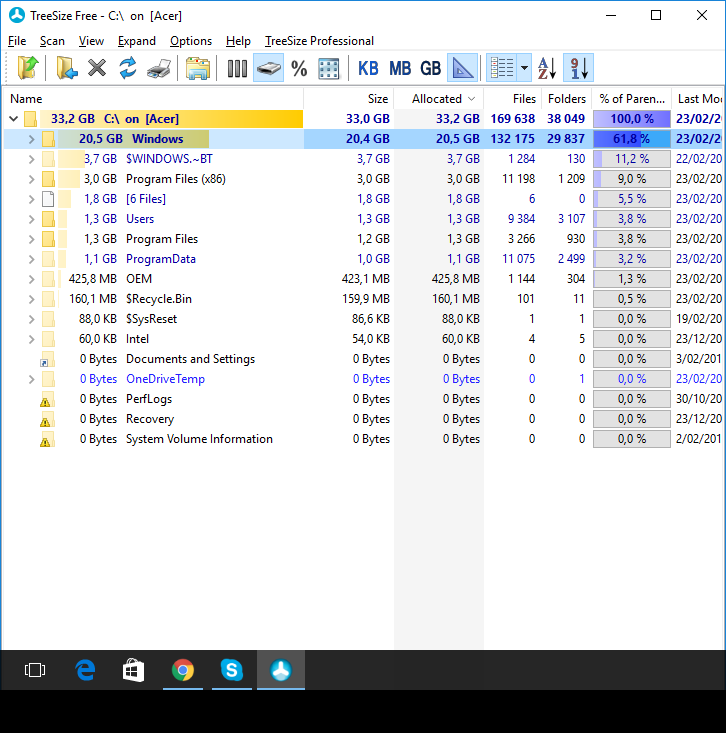This screenshot has width=726, height=733.
Task: Open the Scan menu
Action: click(52, 41)
